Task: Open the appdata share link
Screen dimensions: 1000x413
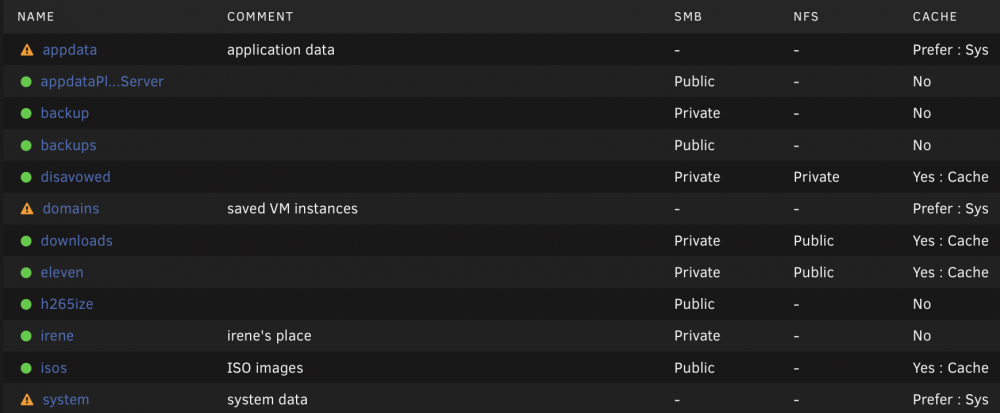Action: pos(70,50)
